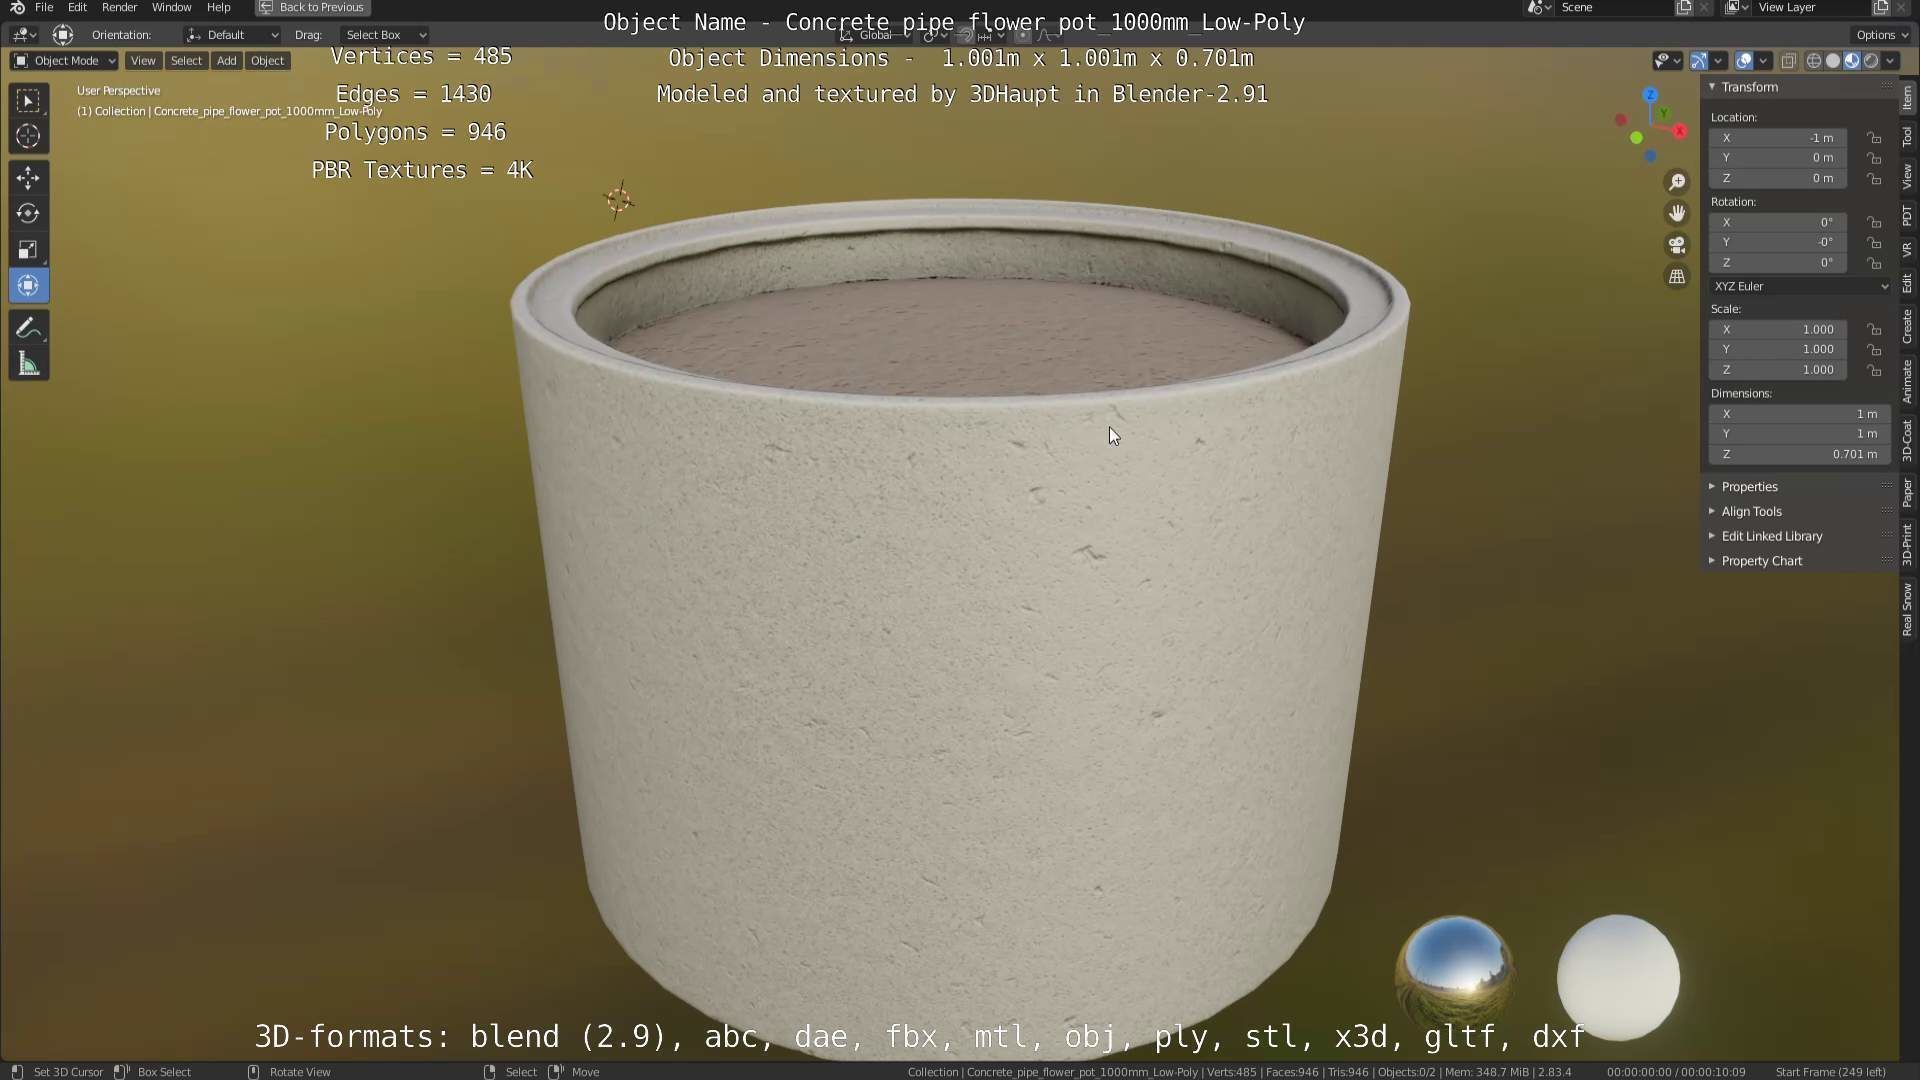Click the active tool icon in header
The image size is (1920, 1080).
[63, 35]
